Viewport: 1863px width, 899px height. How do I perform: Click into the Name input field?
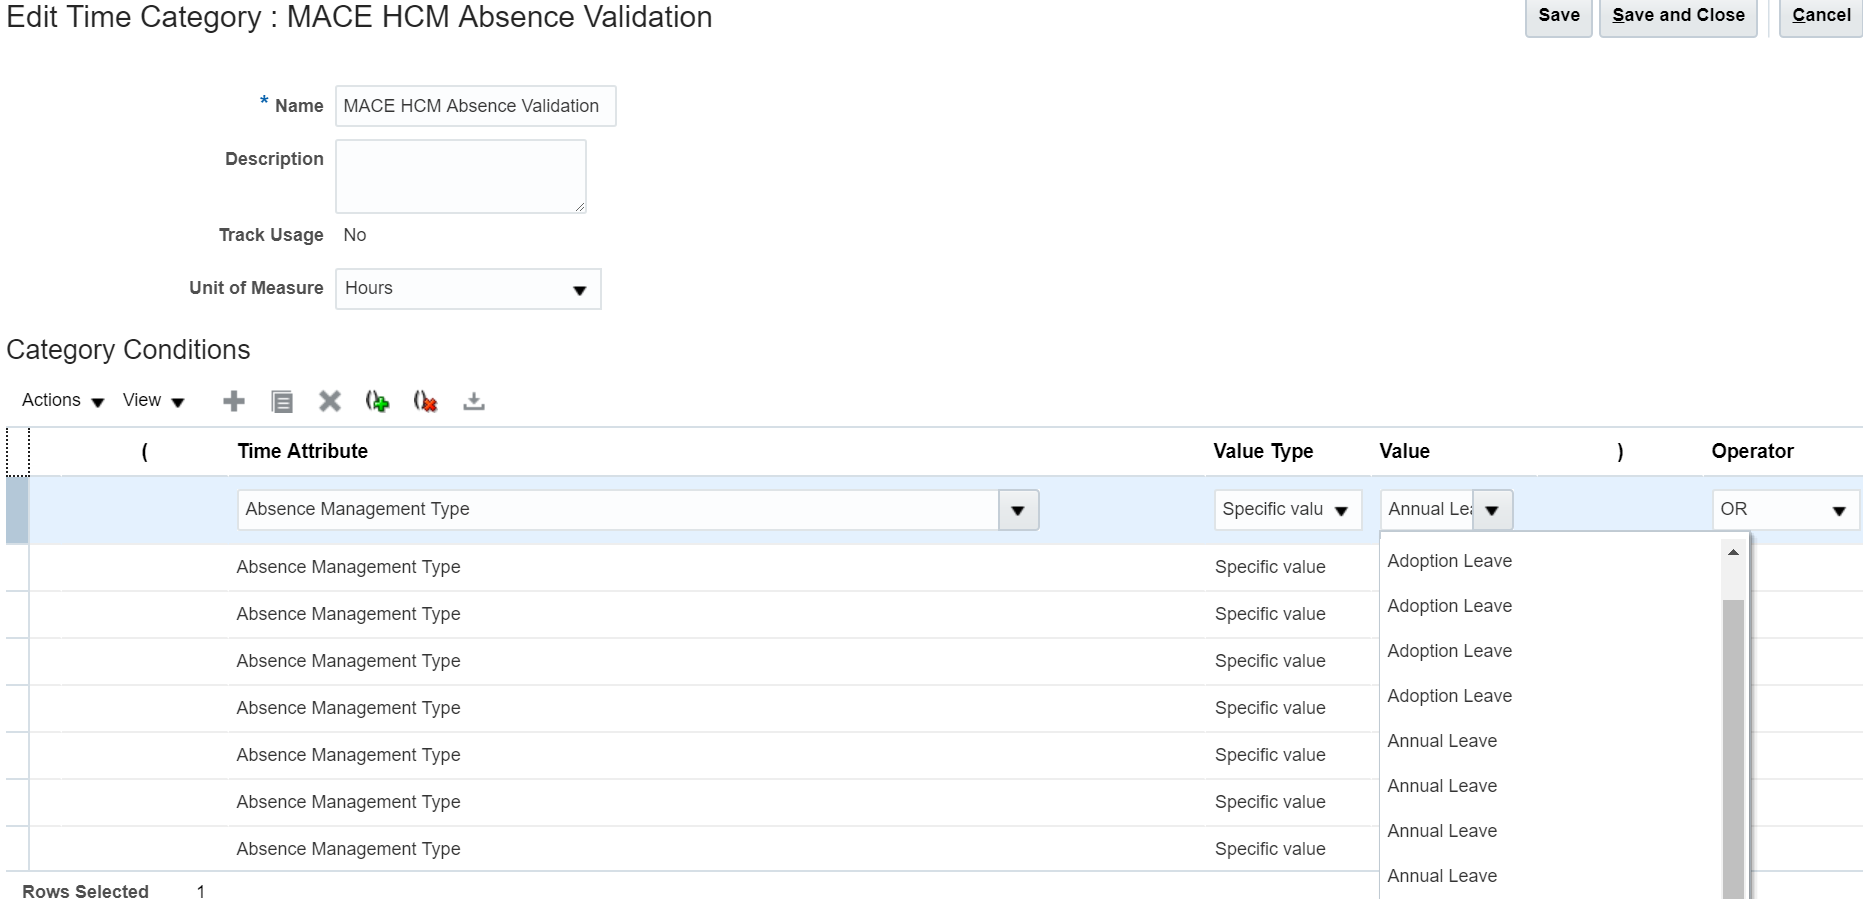[476, 106]
